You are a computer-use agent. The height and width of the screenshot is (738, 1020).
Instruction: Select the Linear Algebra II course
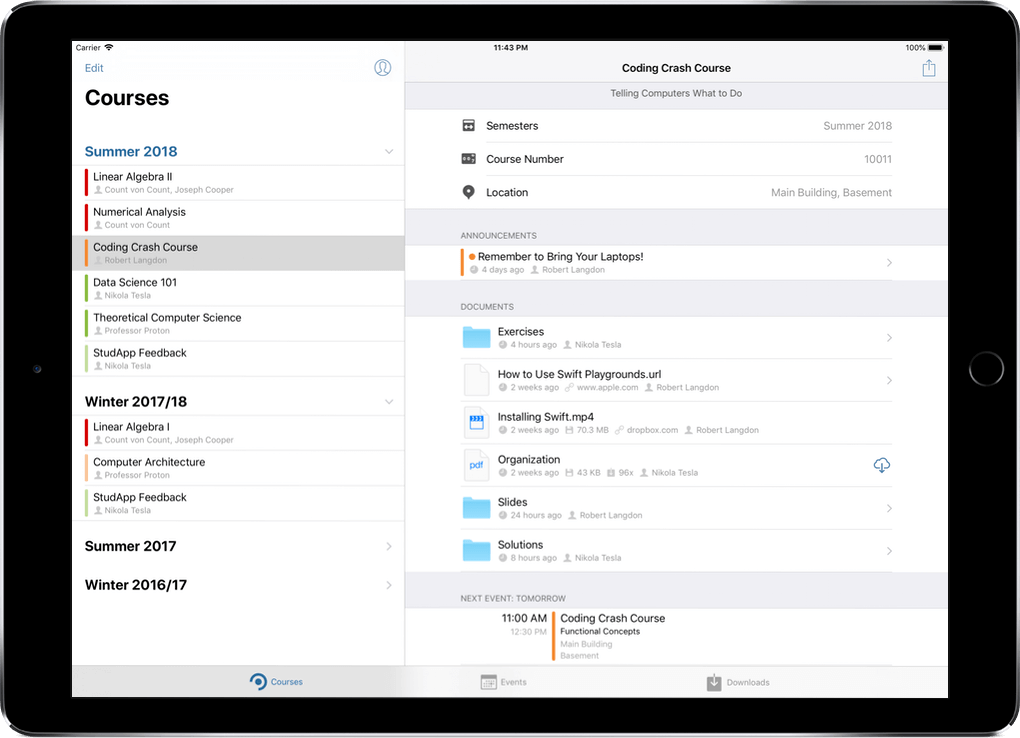[x=239, y=183]
